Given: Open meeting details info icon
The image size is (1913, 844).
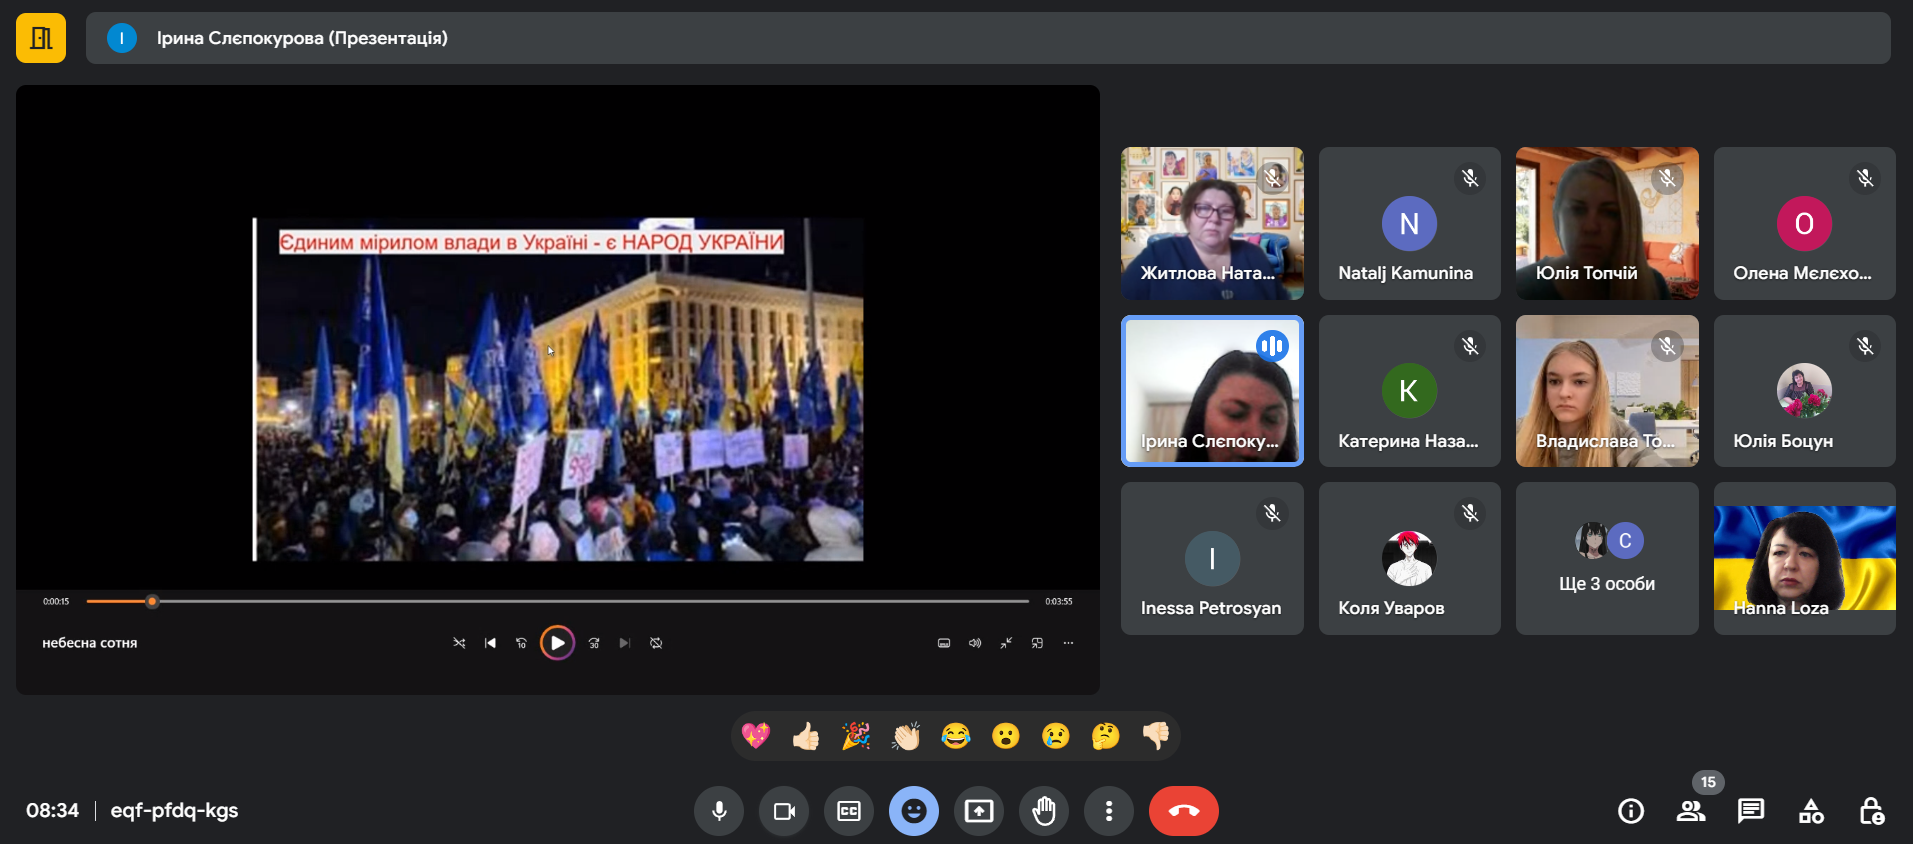Looking at the screenshot, I should 1631,811.
